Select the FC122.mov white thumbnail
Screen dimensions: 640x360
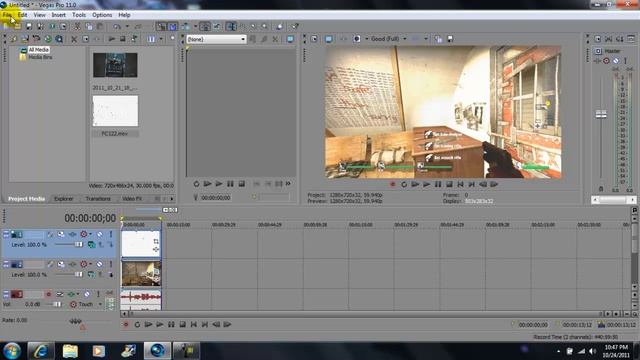115,111
